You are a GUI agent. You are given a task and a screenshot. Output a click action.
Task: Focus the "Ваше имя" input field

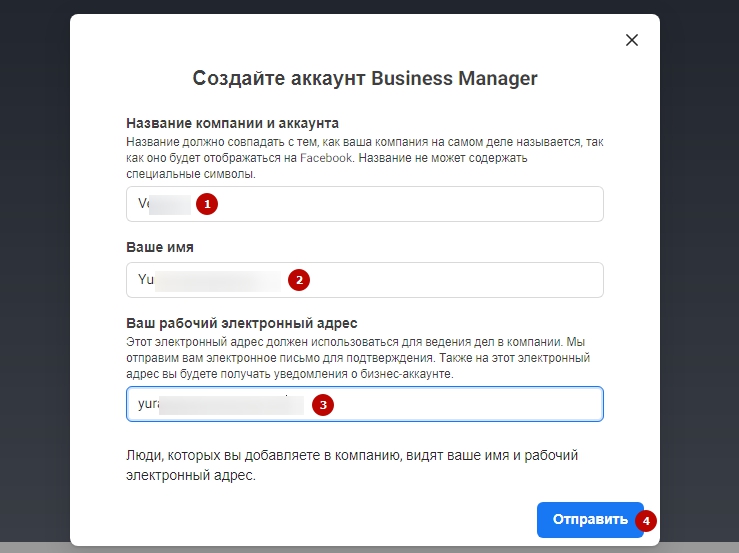pos(450,280)
